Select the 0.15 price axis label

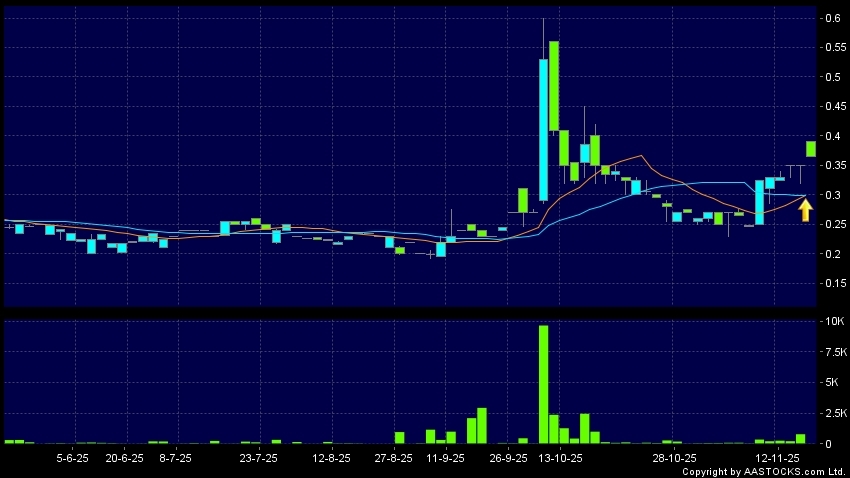pos(832,283)
